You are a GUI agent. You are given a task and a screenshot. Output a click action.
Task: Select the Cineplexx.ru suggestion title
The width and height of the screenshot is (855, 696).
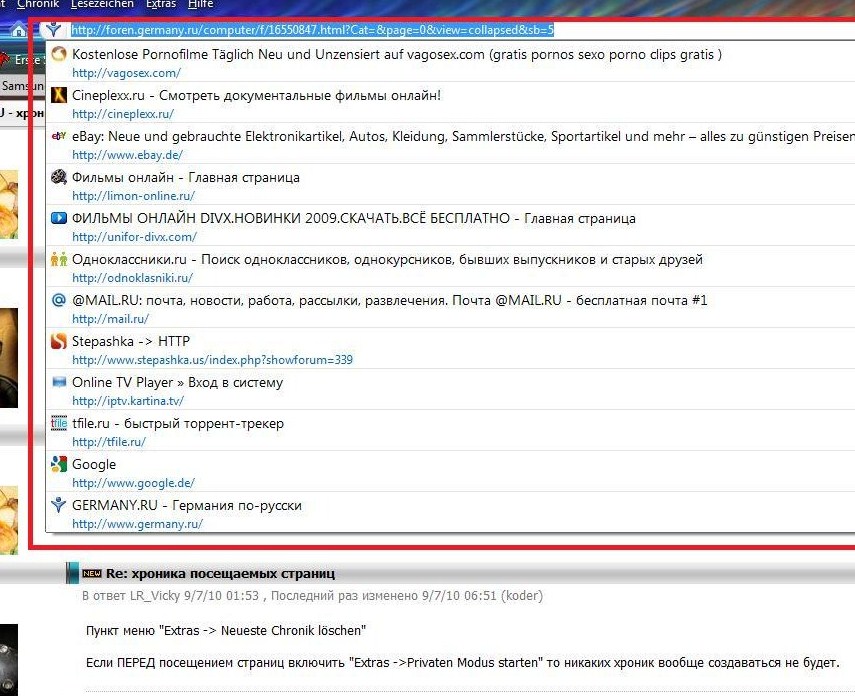click(256, 95)
